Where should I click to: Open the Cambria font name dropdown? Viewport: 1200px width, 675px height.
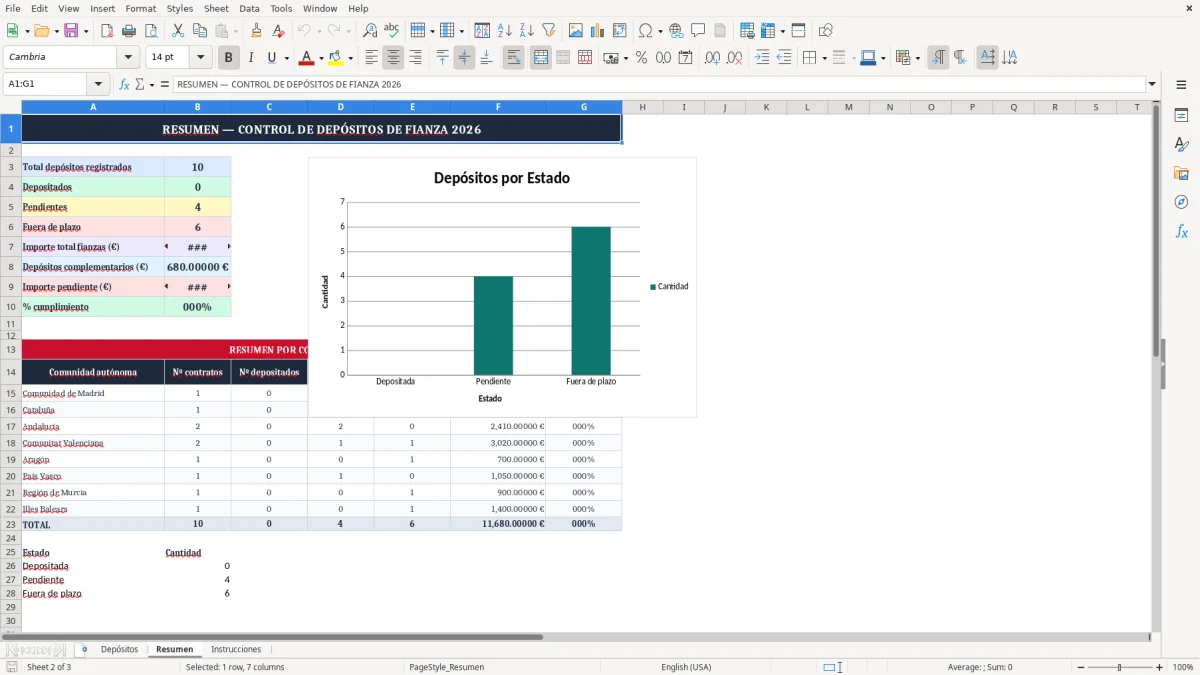pos(127,58)
